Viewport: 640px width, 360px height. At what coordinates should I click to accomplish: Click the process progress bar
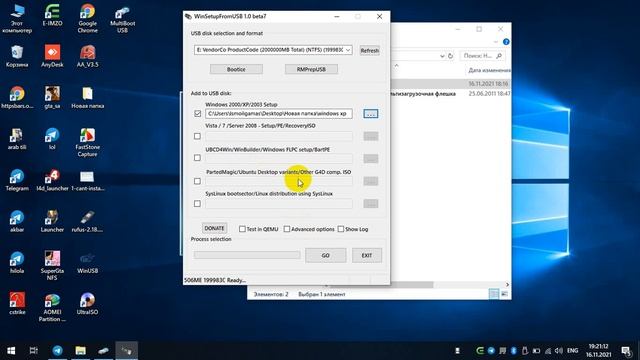coord(247,255)
